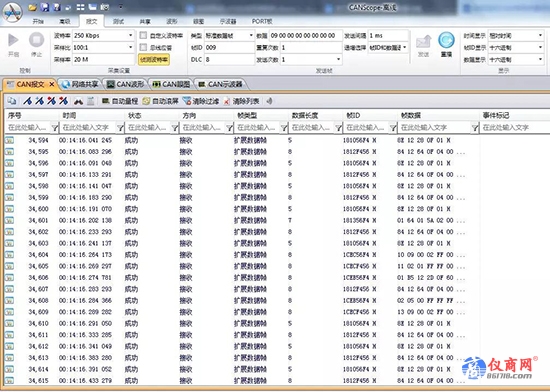Click the binoculars search icon in toolbar

[78, 102]
